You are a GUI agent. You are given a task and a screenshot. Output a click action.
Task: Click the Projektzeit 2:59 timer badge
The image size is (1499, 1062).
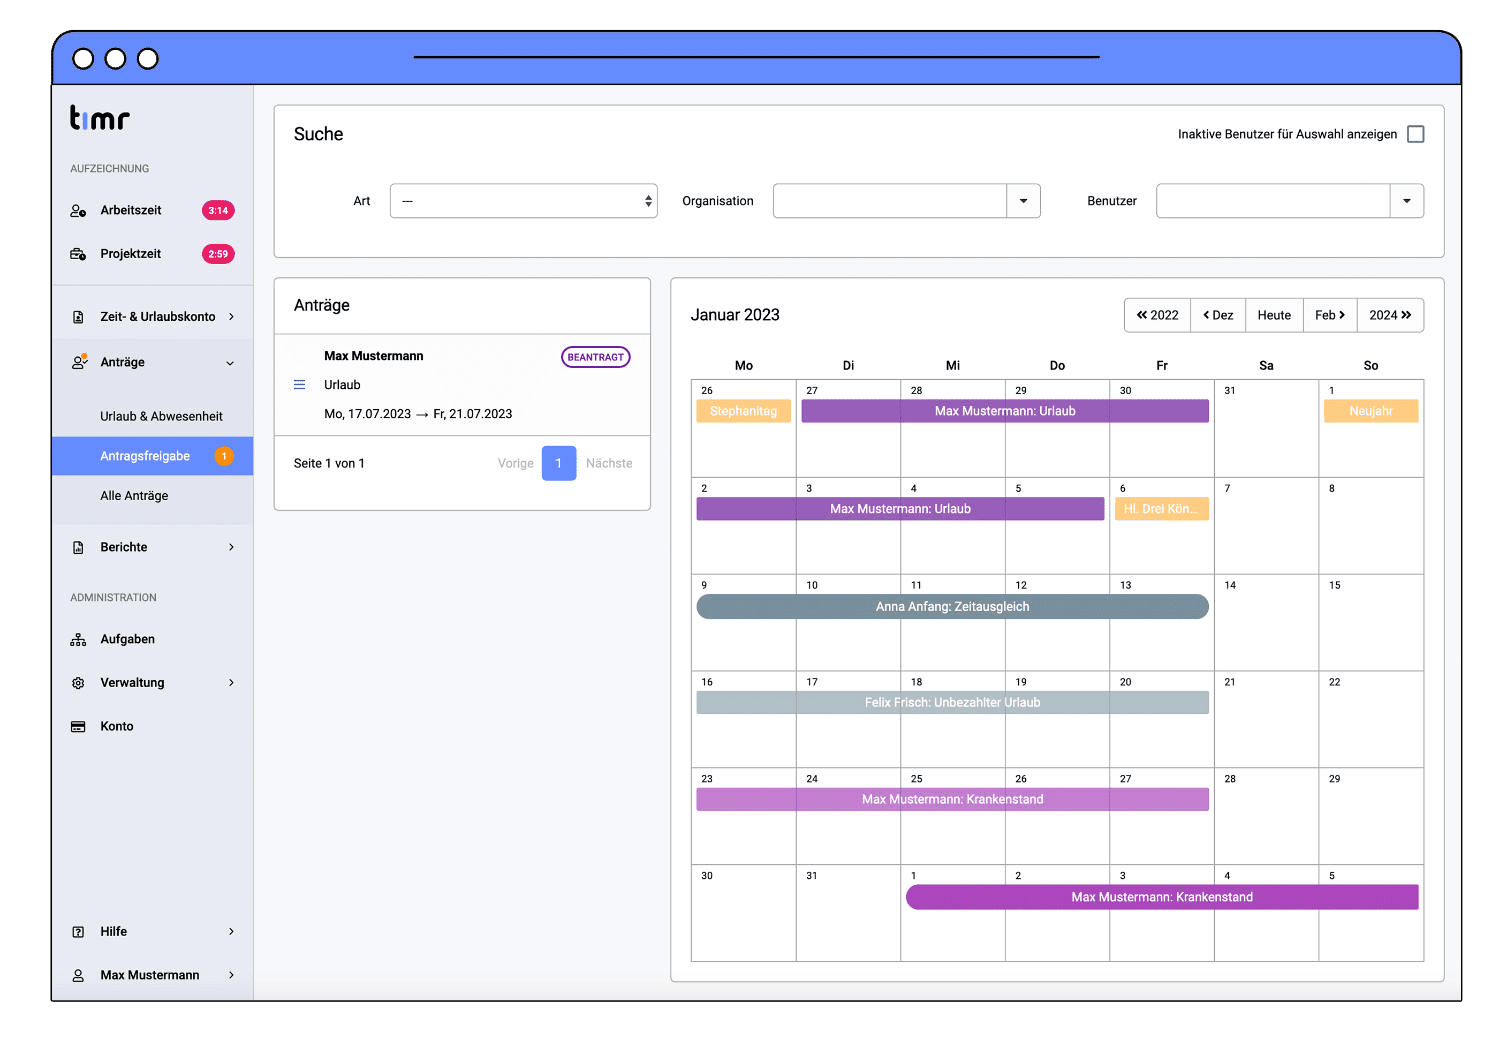coord(218,254)
